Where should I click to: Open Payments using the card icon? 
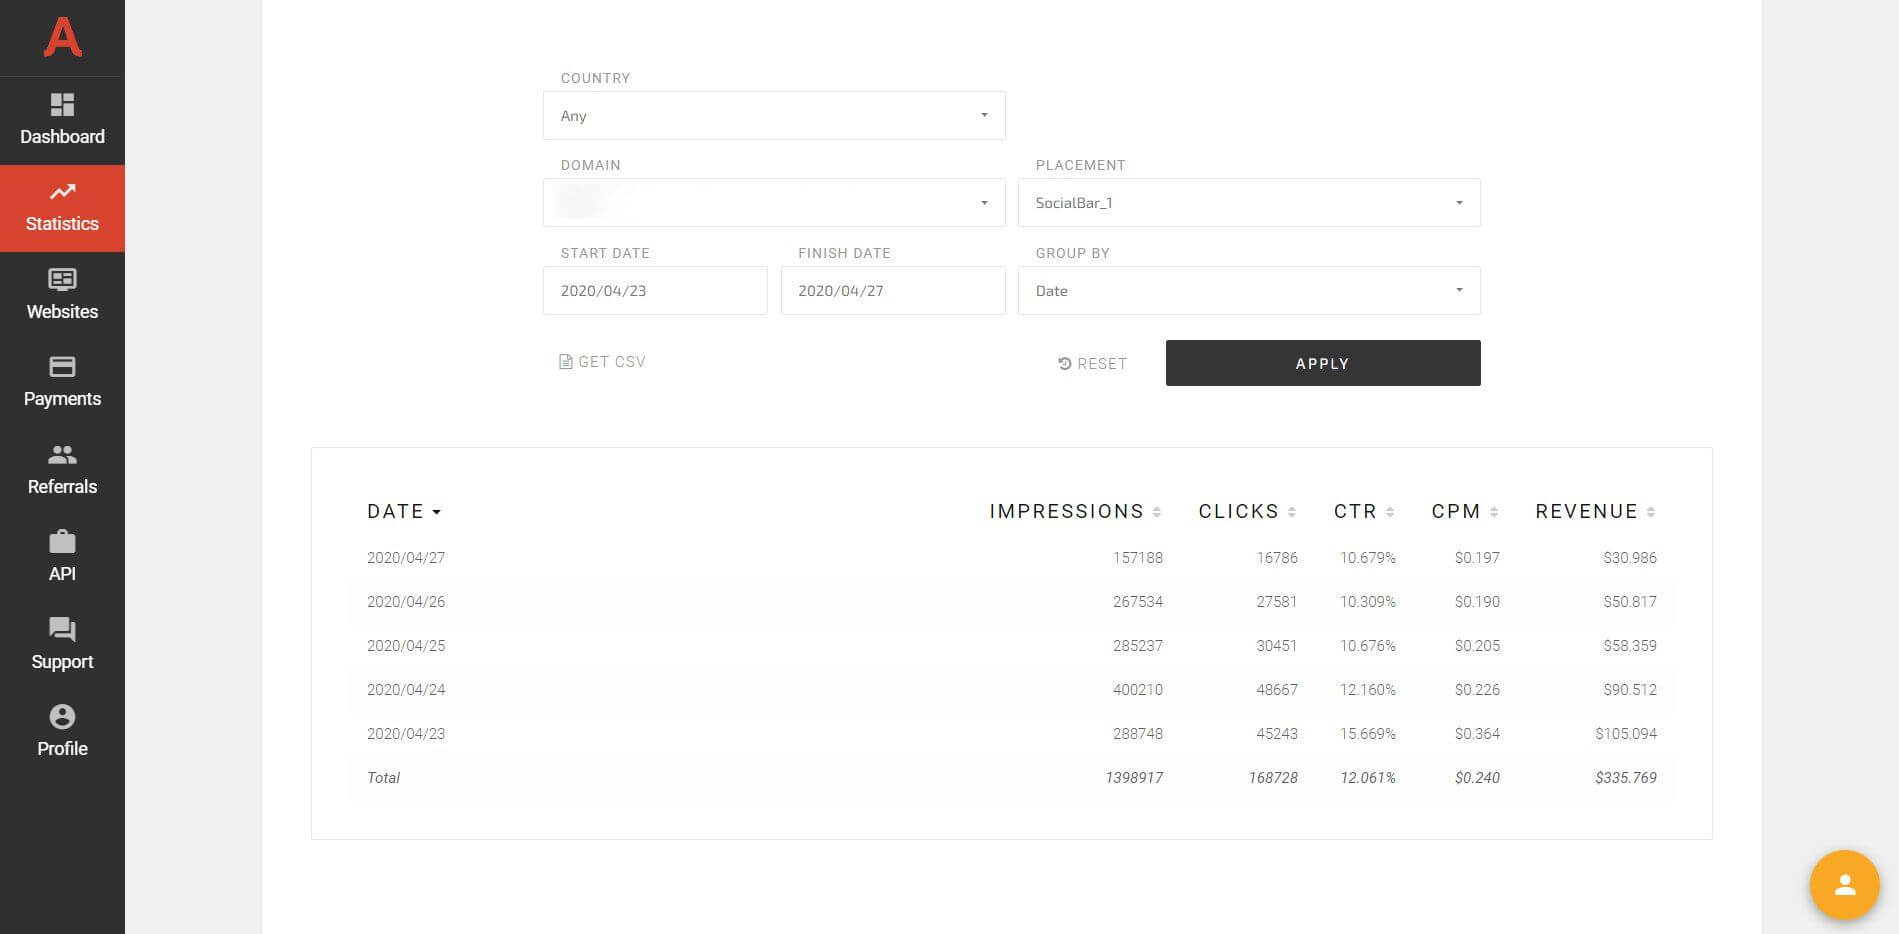click(x=62, y=382)
